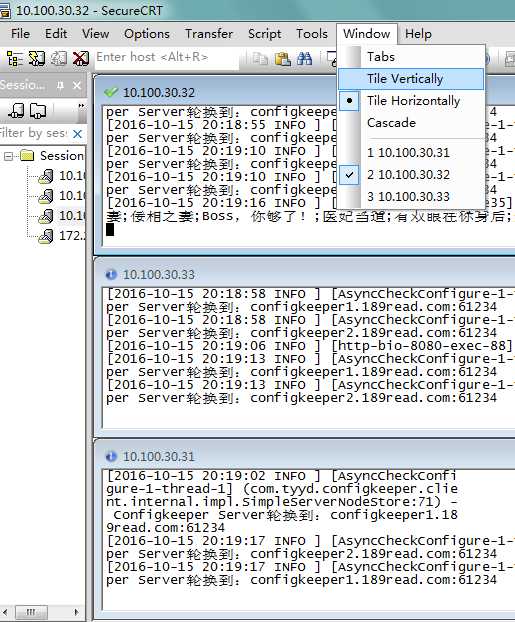This screenshot has width=515, height=622.
Task: Close the Session Manager panel
Action: (x=77, y=85)
